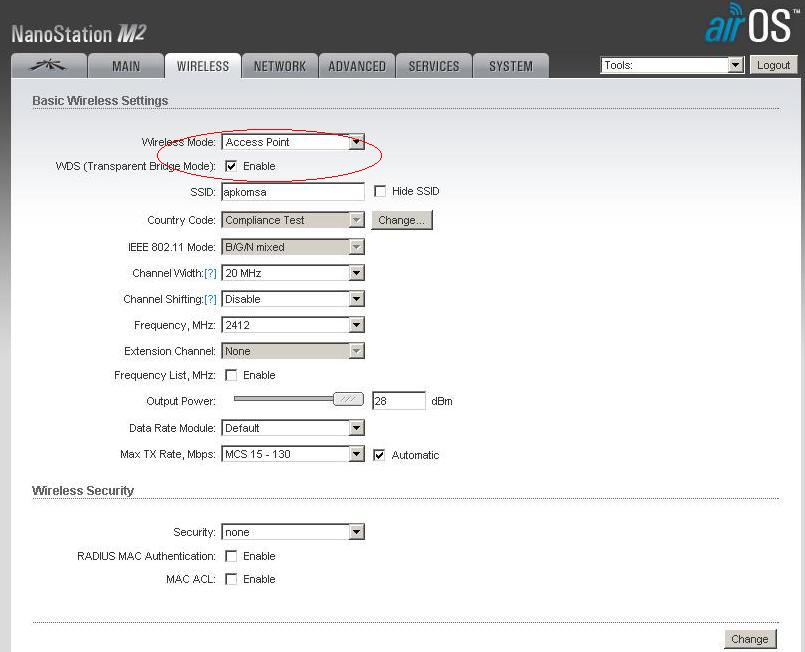Enable Frequency List checkbox

pos(231,375)
